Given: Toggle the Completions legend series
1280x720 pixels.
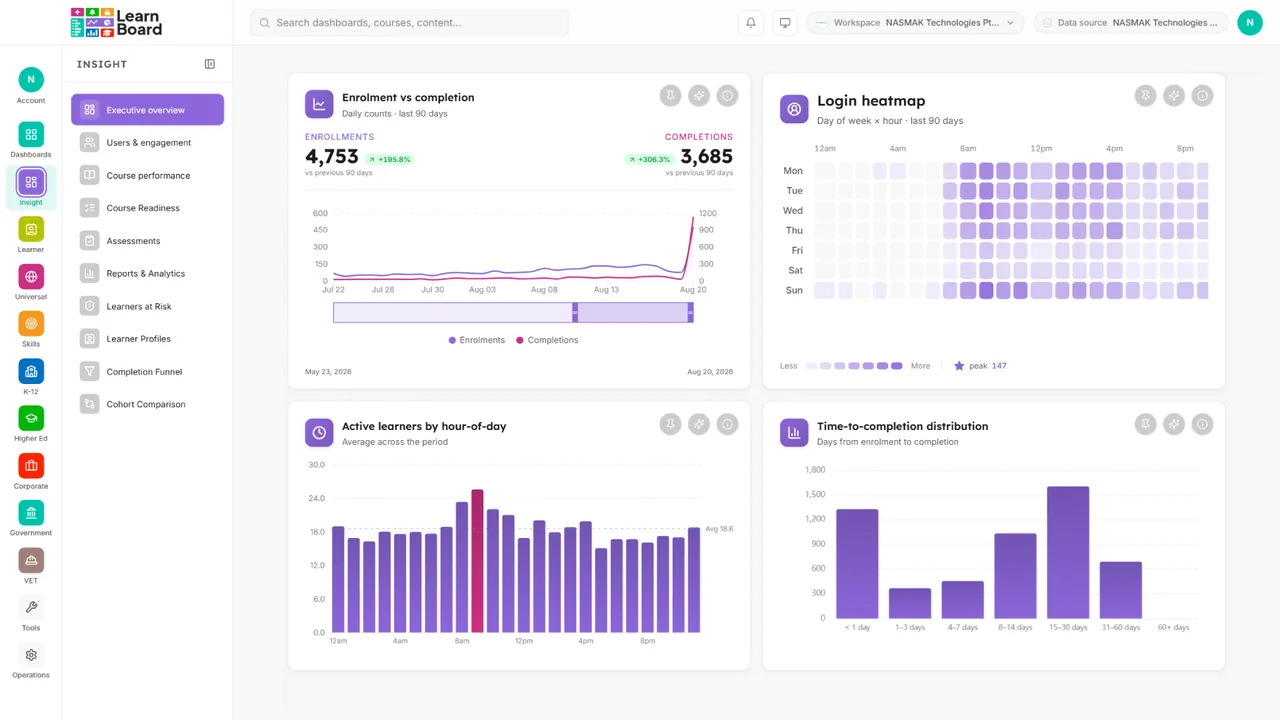Looking at the screenshot, I should (x=547, y=340).
